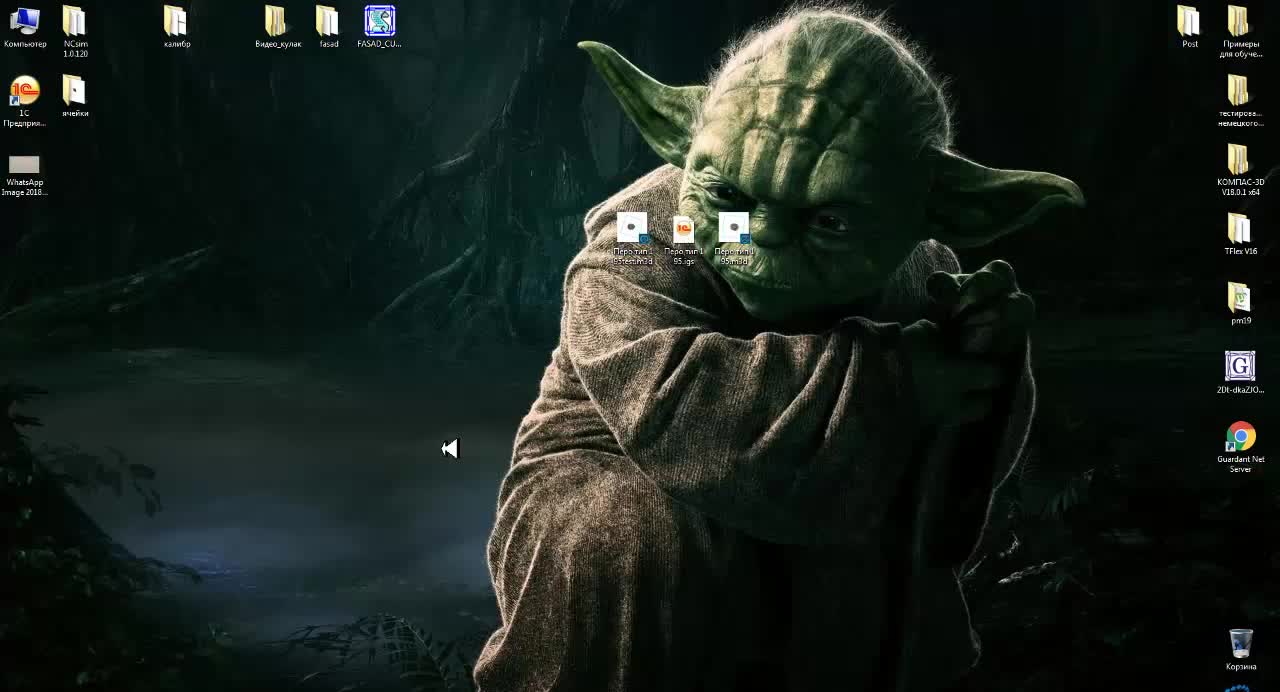Select the Примеры для обучения folder

[1240, 32]
